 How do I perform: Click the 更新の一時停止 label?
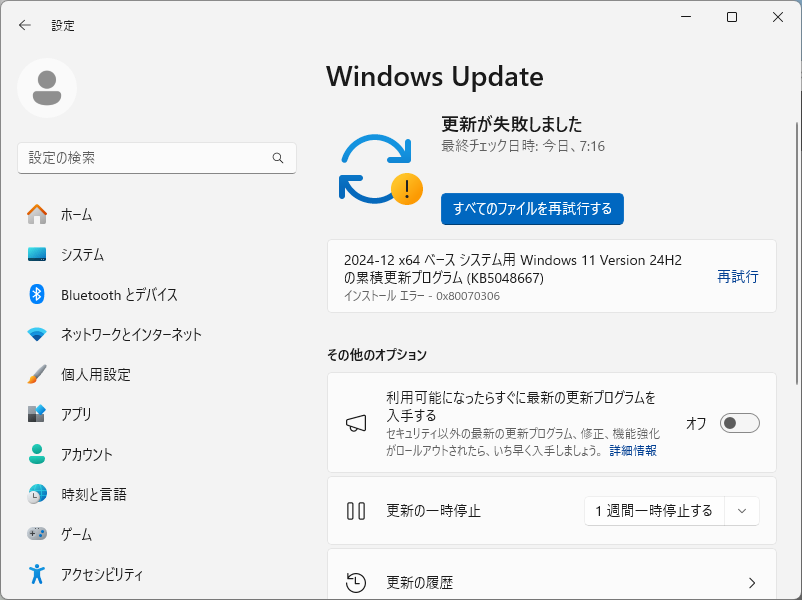point(433,511)
